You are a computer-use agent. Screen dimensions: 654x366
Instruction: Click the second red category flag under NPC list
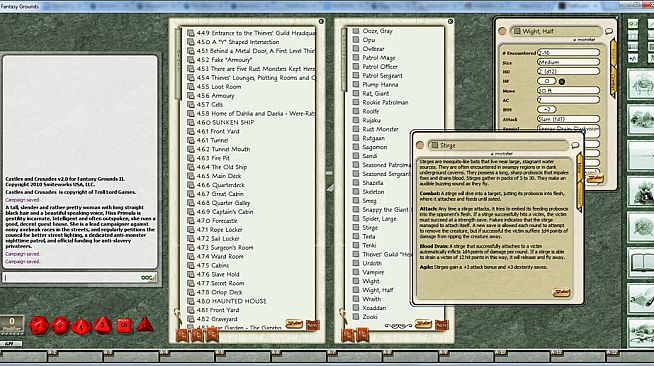tap(362, 335)
